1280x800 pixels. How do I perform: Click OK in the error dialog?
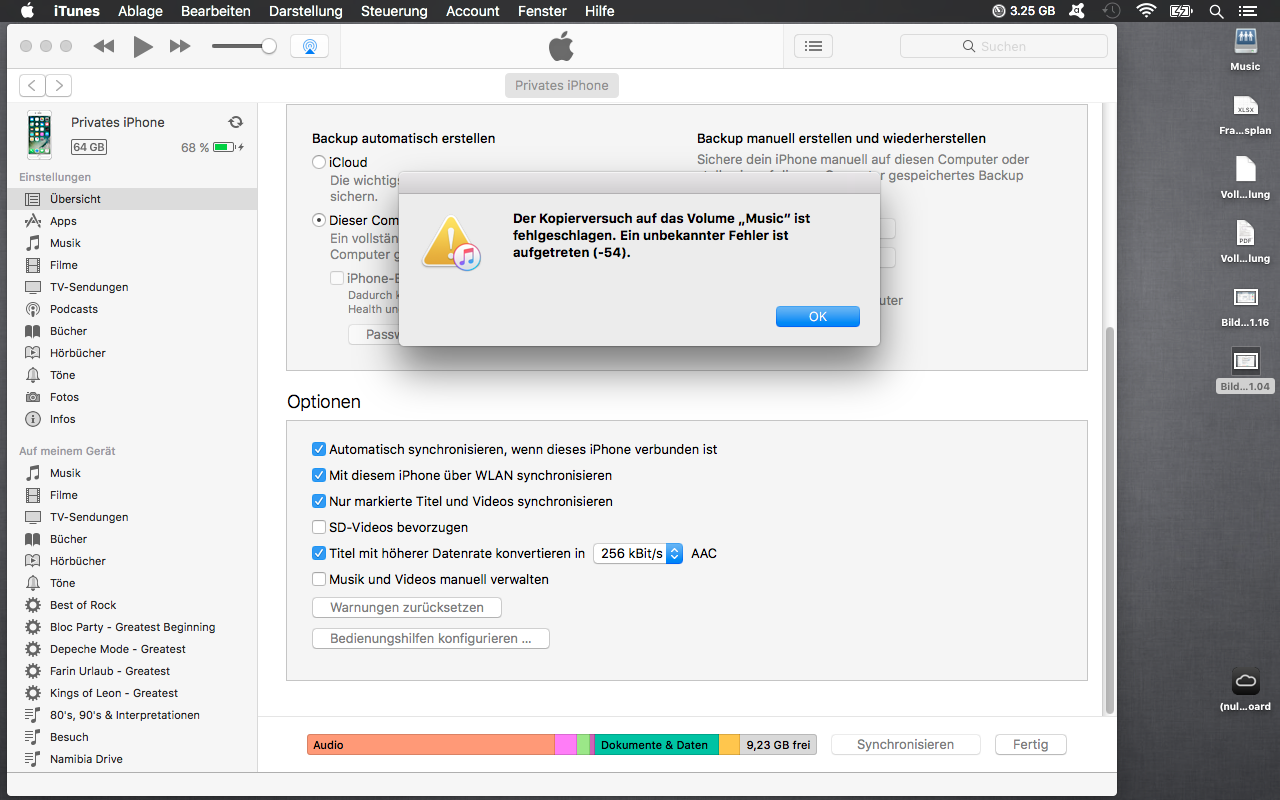point(818,316)
